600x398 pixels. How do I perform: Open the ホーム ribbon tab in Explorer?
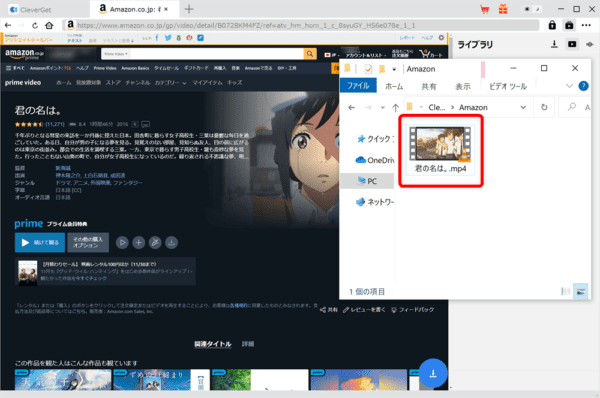click(x=394, y=86)
